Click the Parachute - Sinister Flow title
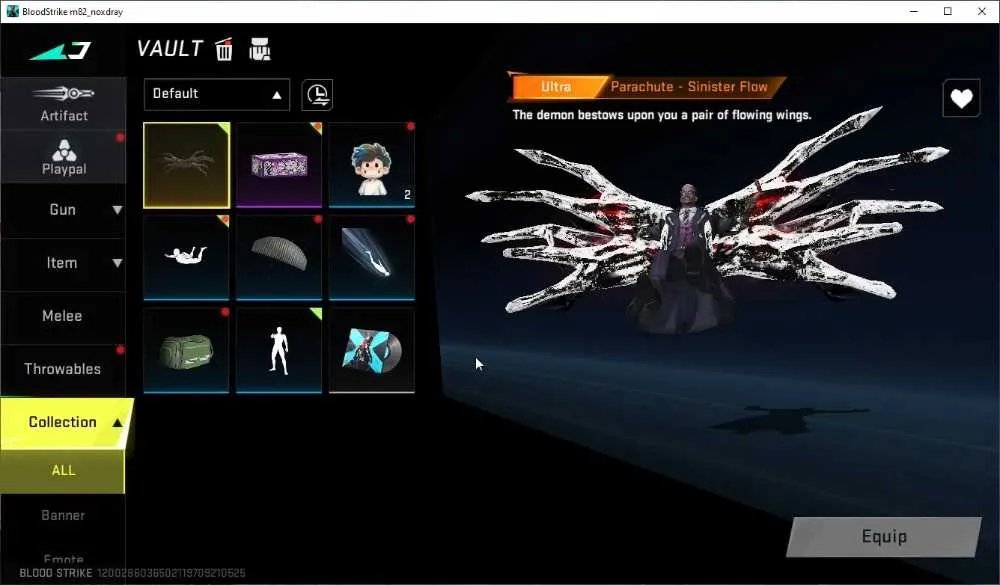 click(689, 87)
